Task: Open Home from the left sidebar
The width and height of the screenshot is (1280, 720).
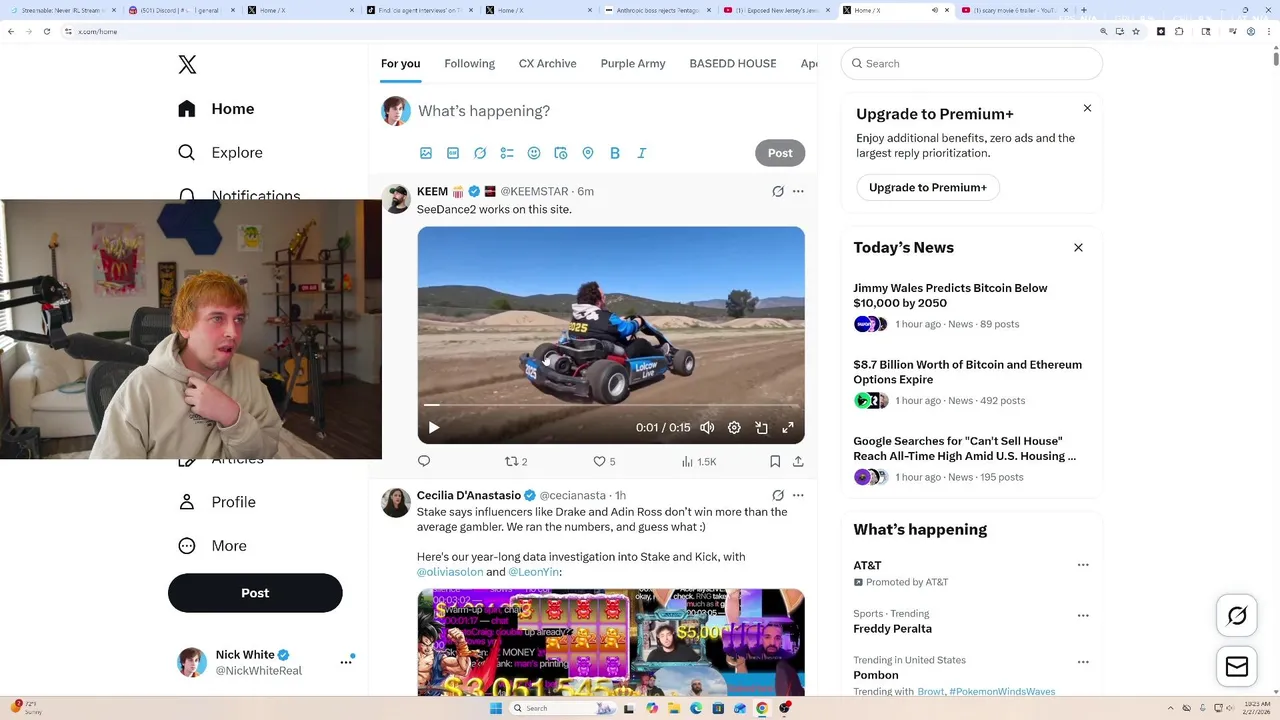Action: point(216,109)
